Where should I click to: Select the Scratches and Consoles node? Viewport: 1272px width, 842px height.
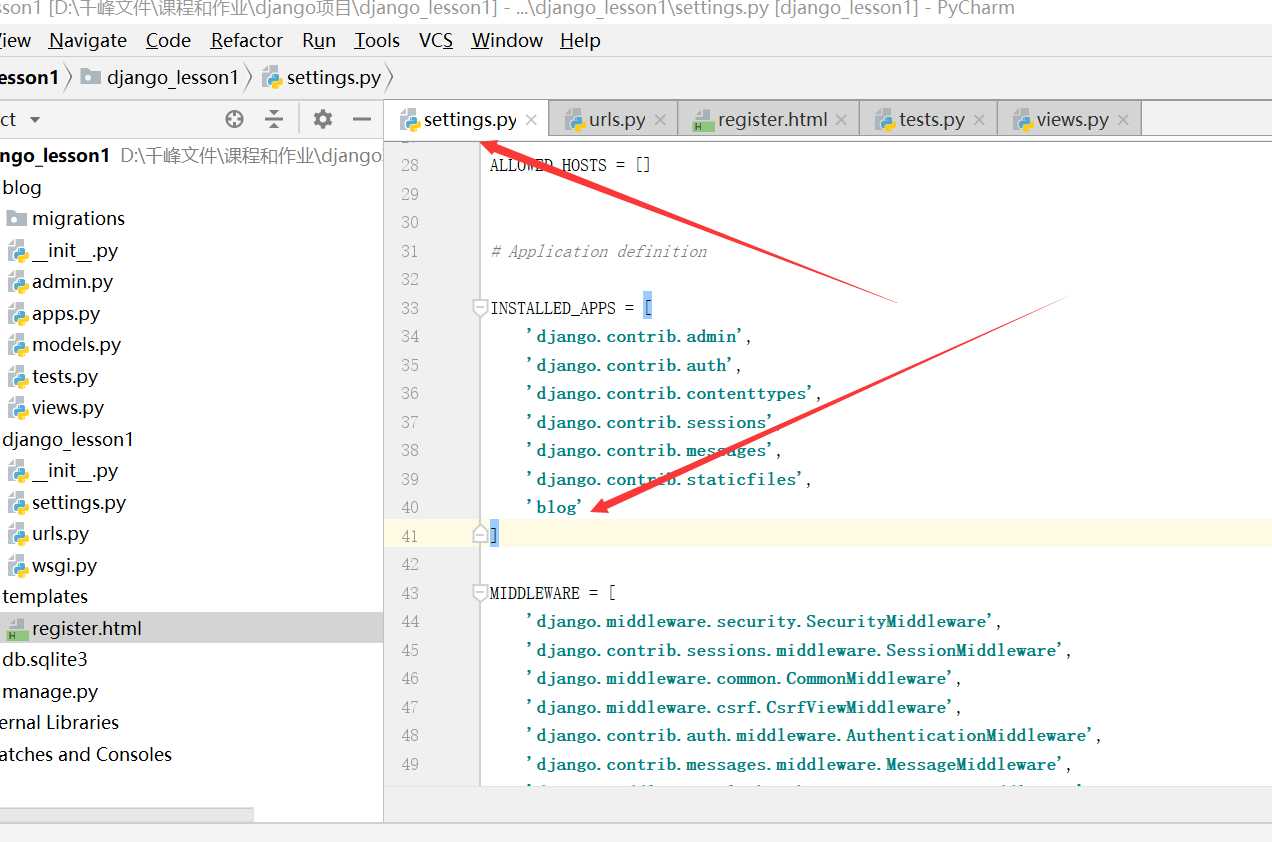(86, 754)
